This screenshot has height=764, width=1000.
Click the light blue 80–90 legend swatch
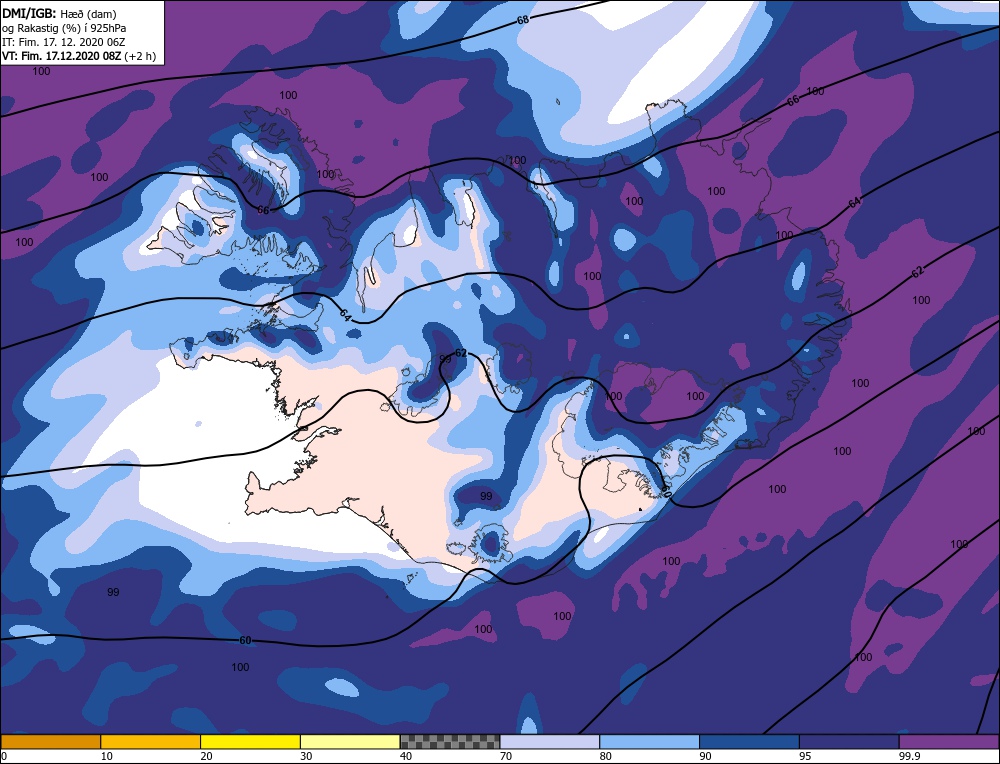coord(649,741)
